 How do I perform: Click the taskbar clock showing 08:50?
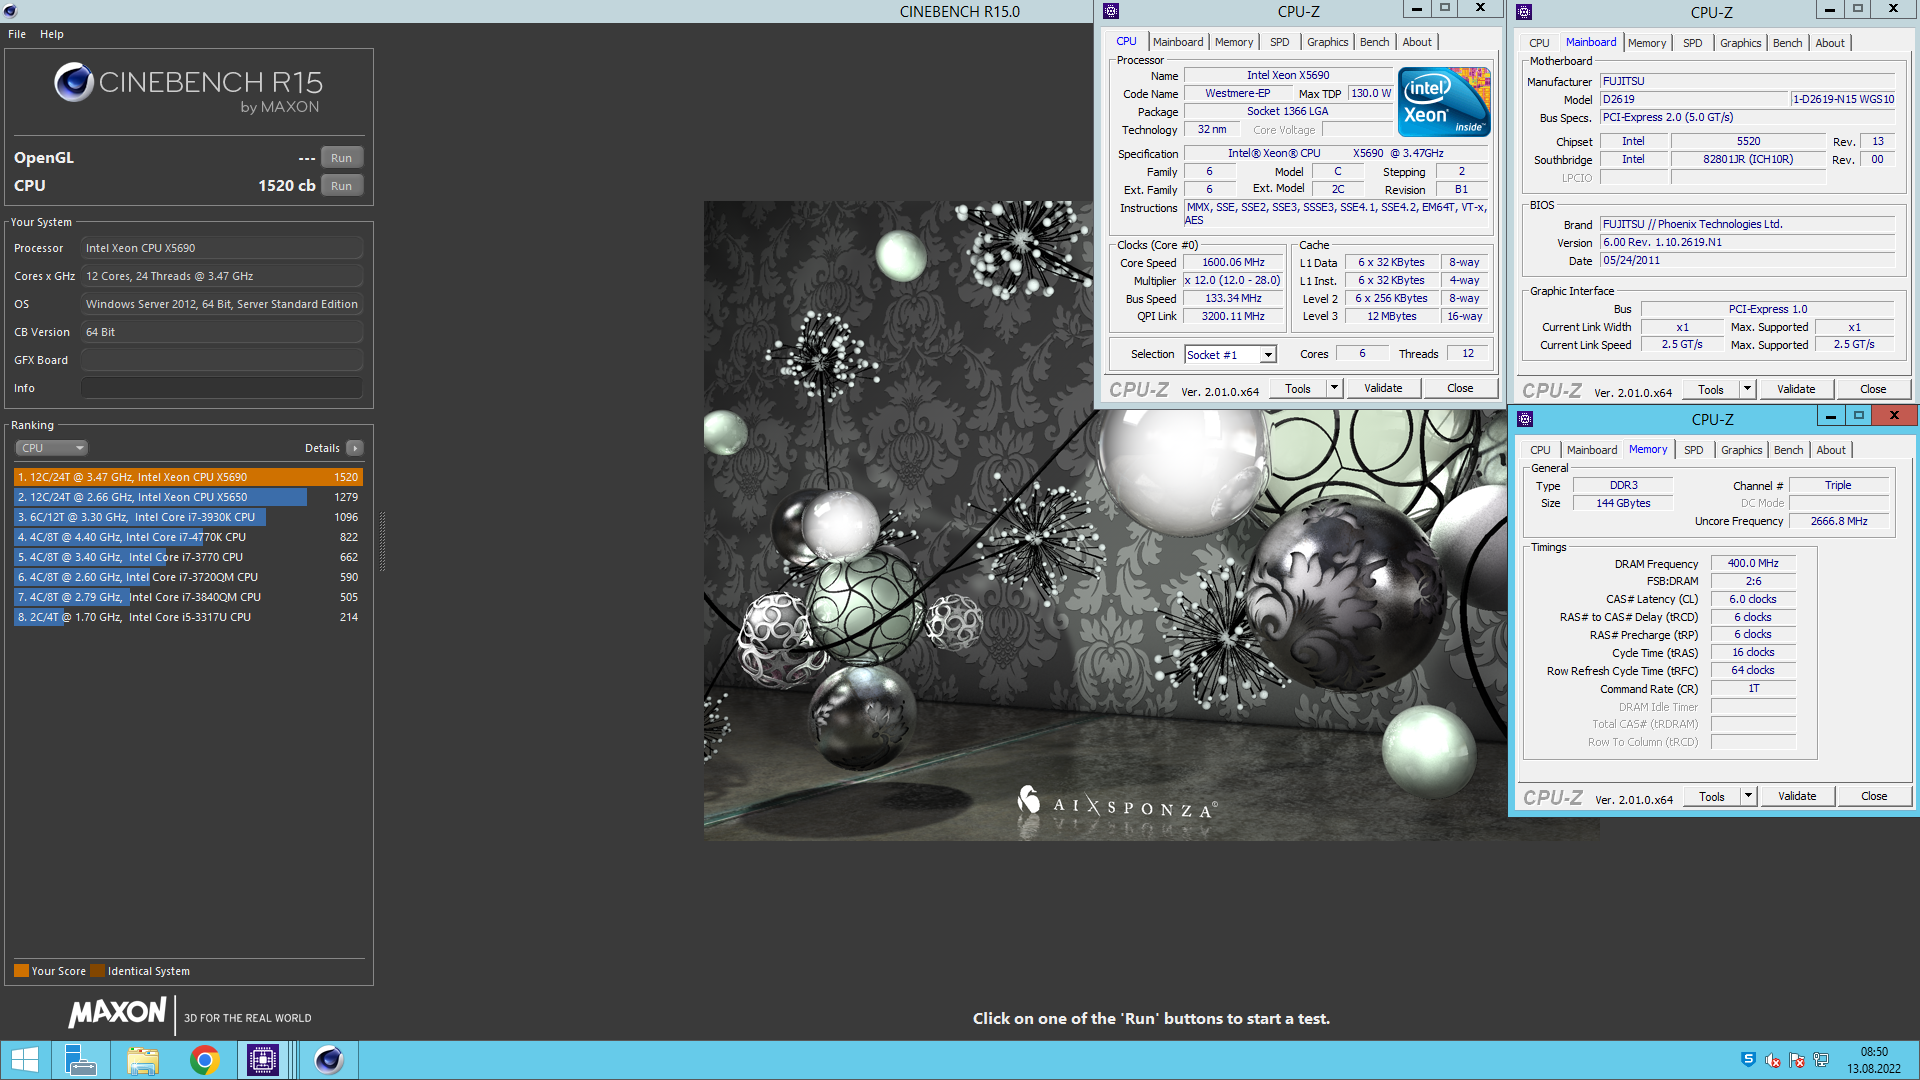point(1874,1060)
